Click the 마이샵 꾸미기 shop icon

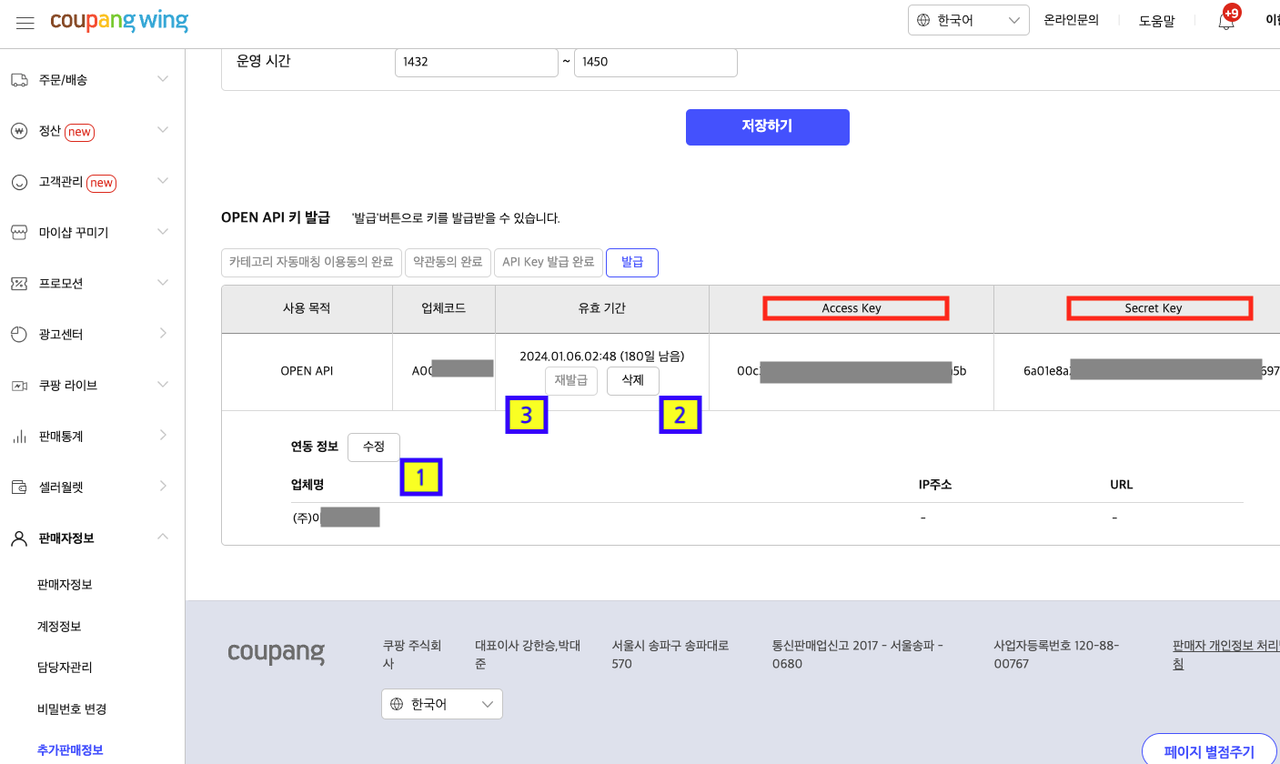tap(19, 232)
